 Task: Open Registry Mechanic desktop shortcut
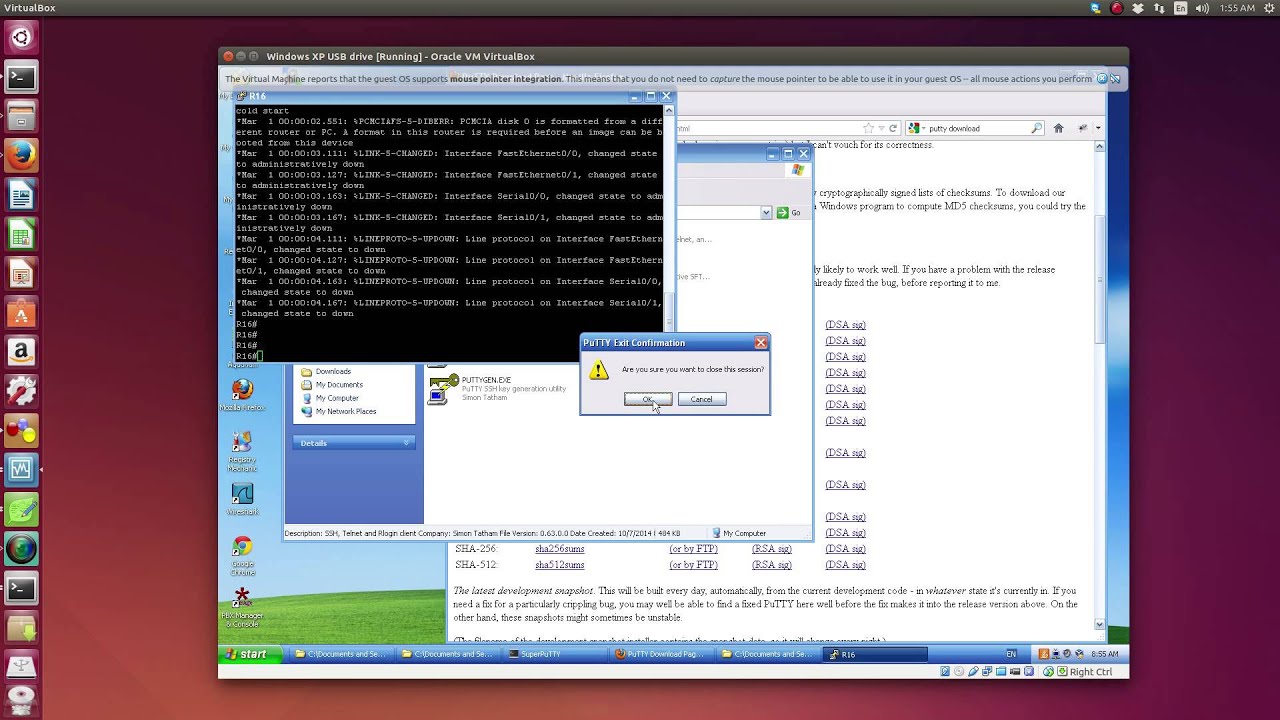point(242,451)
